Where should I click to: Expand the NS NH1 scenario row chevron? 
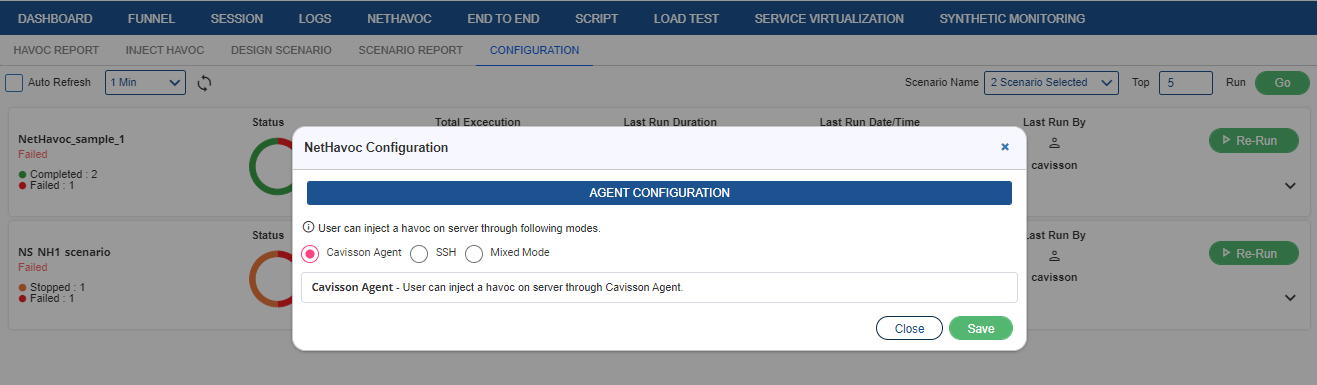[x=1290, y=298]
